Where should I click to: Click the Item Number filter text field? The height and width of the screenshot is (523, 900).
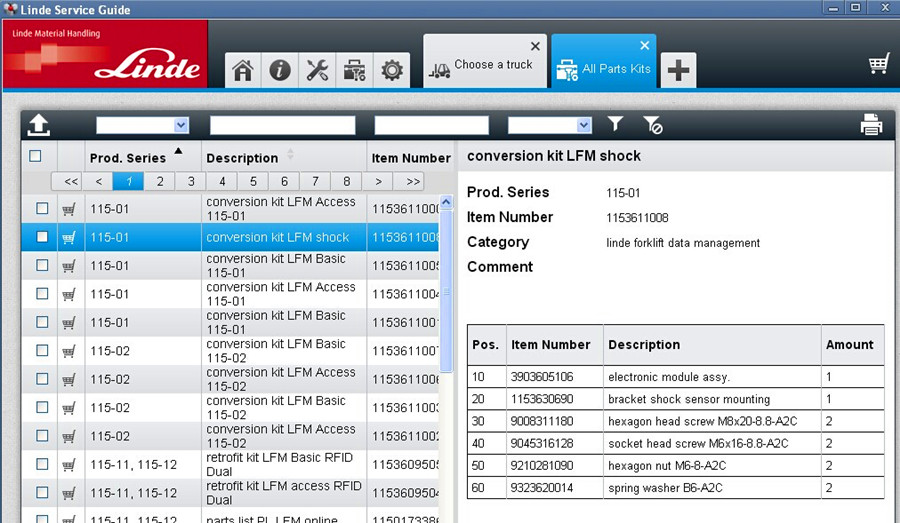point(431,125)
